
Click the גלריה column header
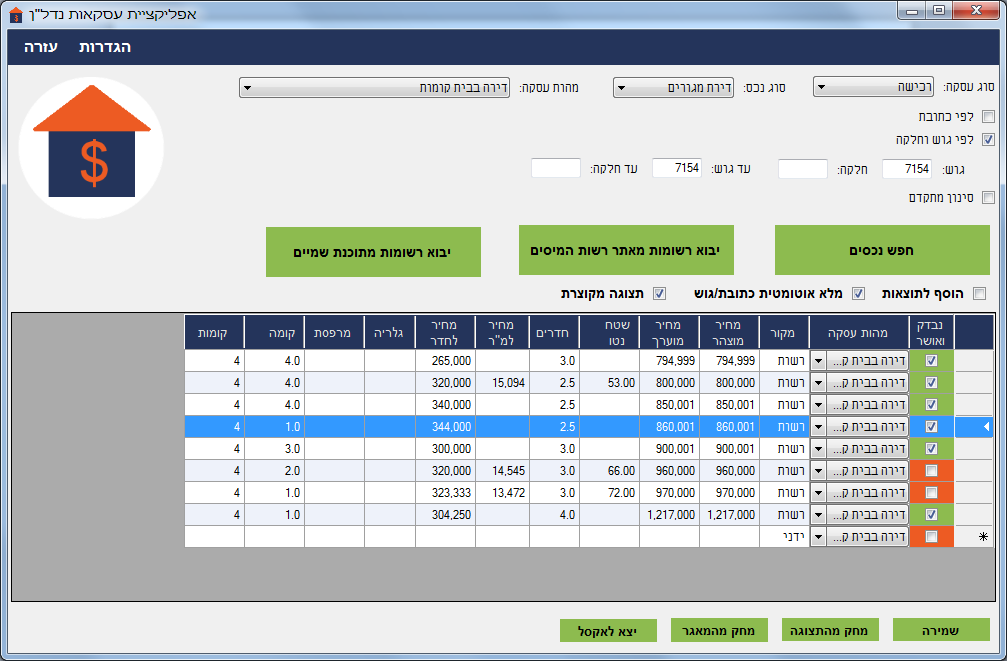coord(389,332)
